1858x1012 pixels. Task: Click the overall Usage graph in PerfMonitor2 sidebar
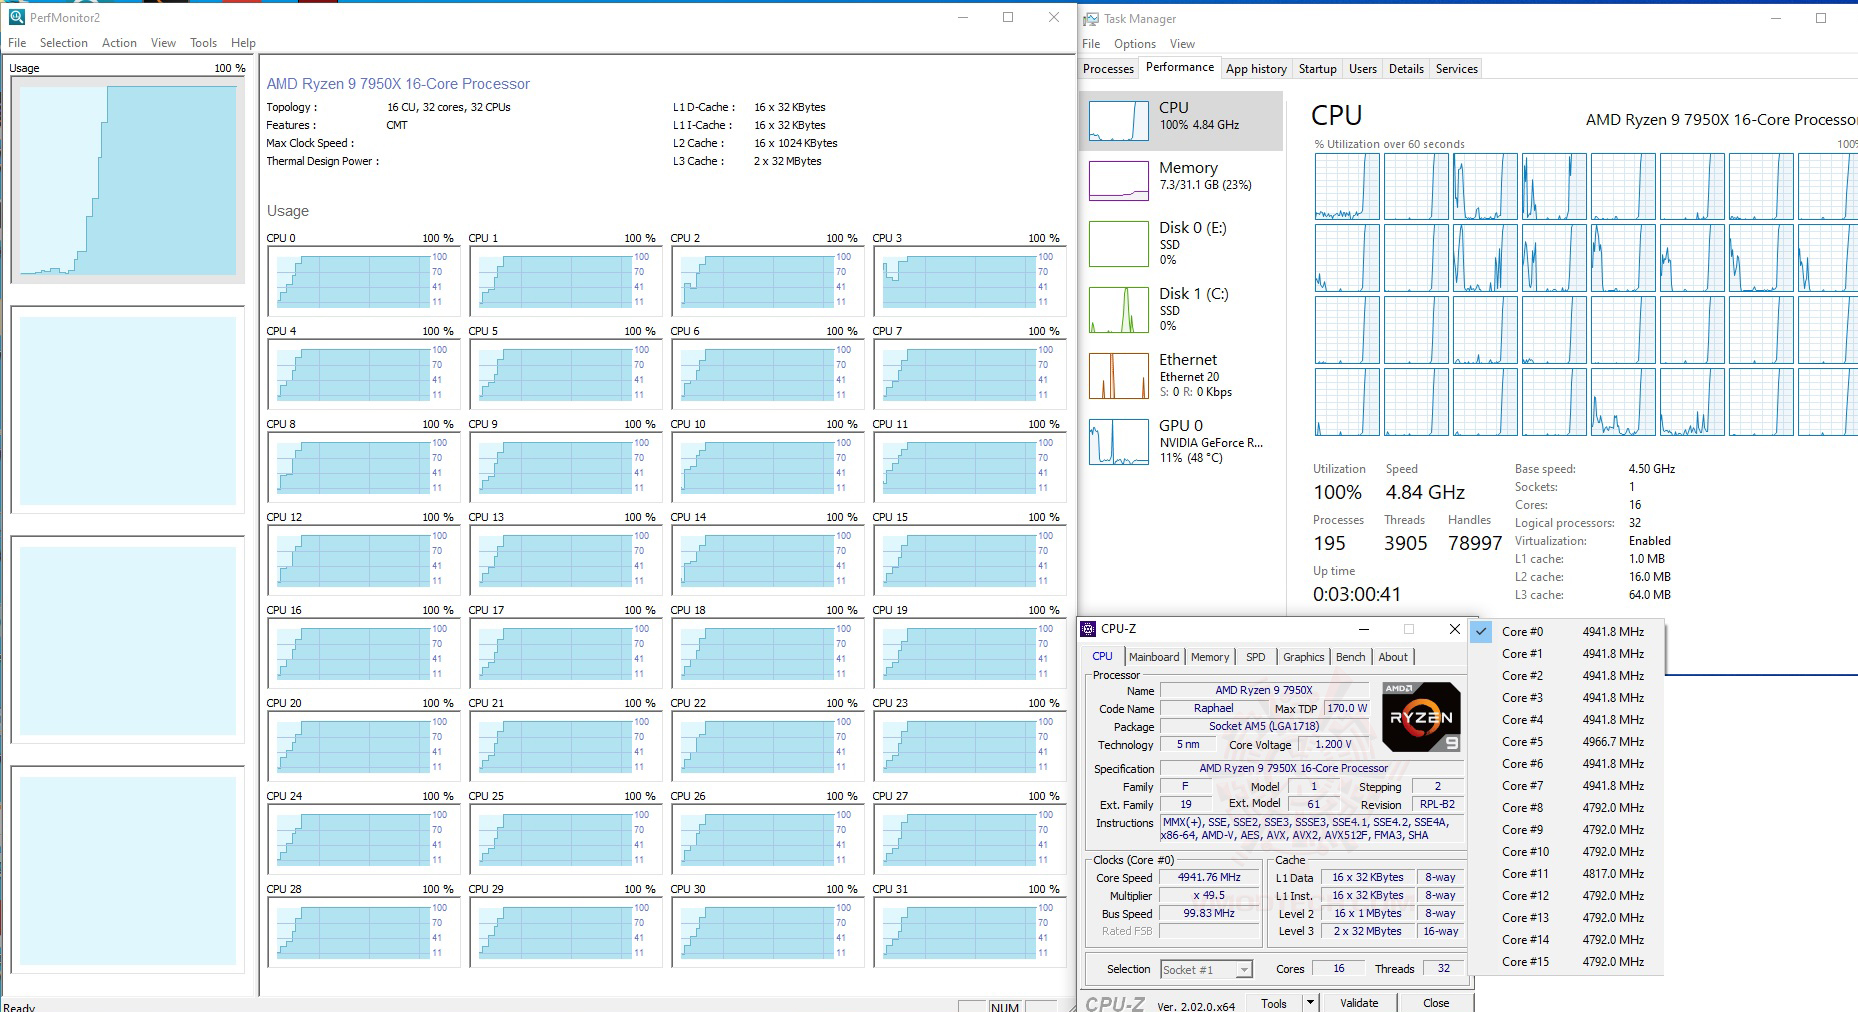click(x=127, y=180)
